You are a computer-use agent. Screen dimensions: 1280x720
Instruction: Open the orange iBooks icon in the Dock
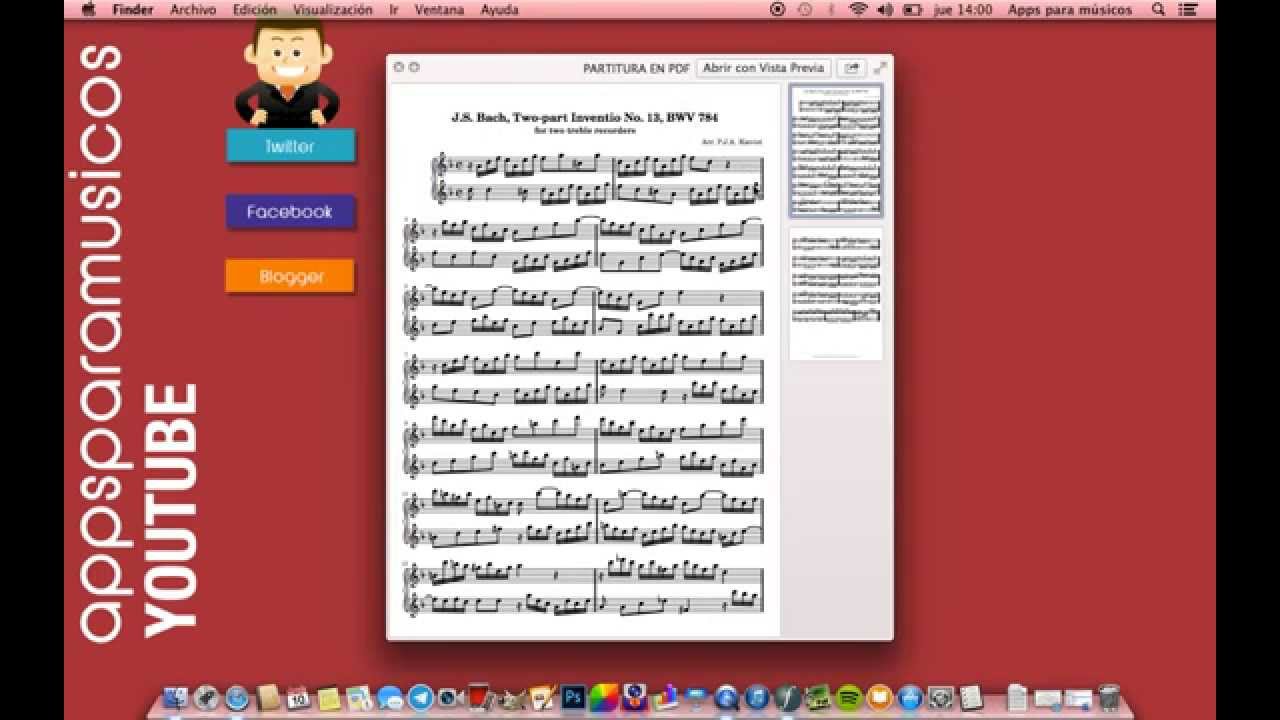[879, 698]
